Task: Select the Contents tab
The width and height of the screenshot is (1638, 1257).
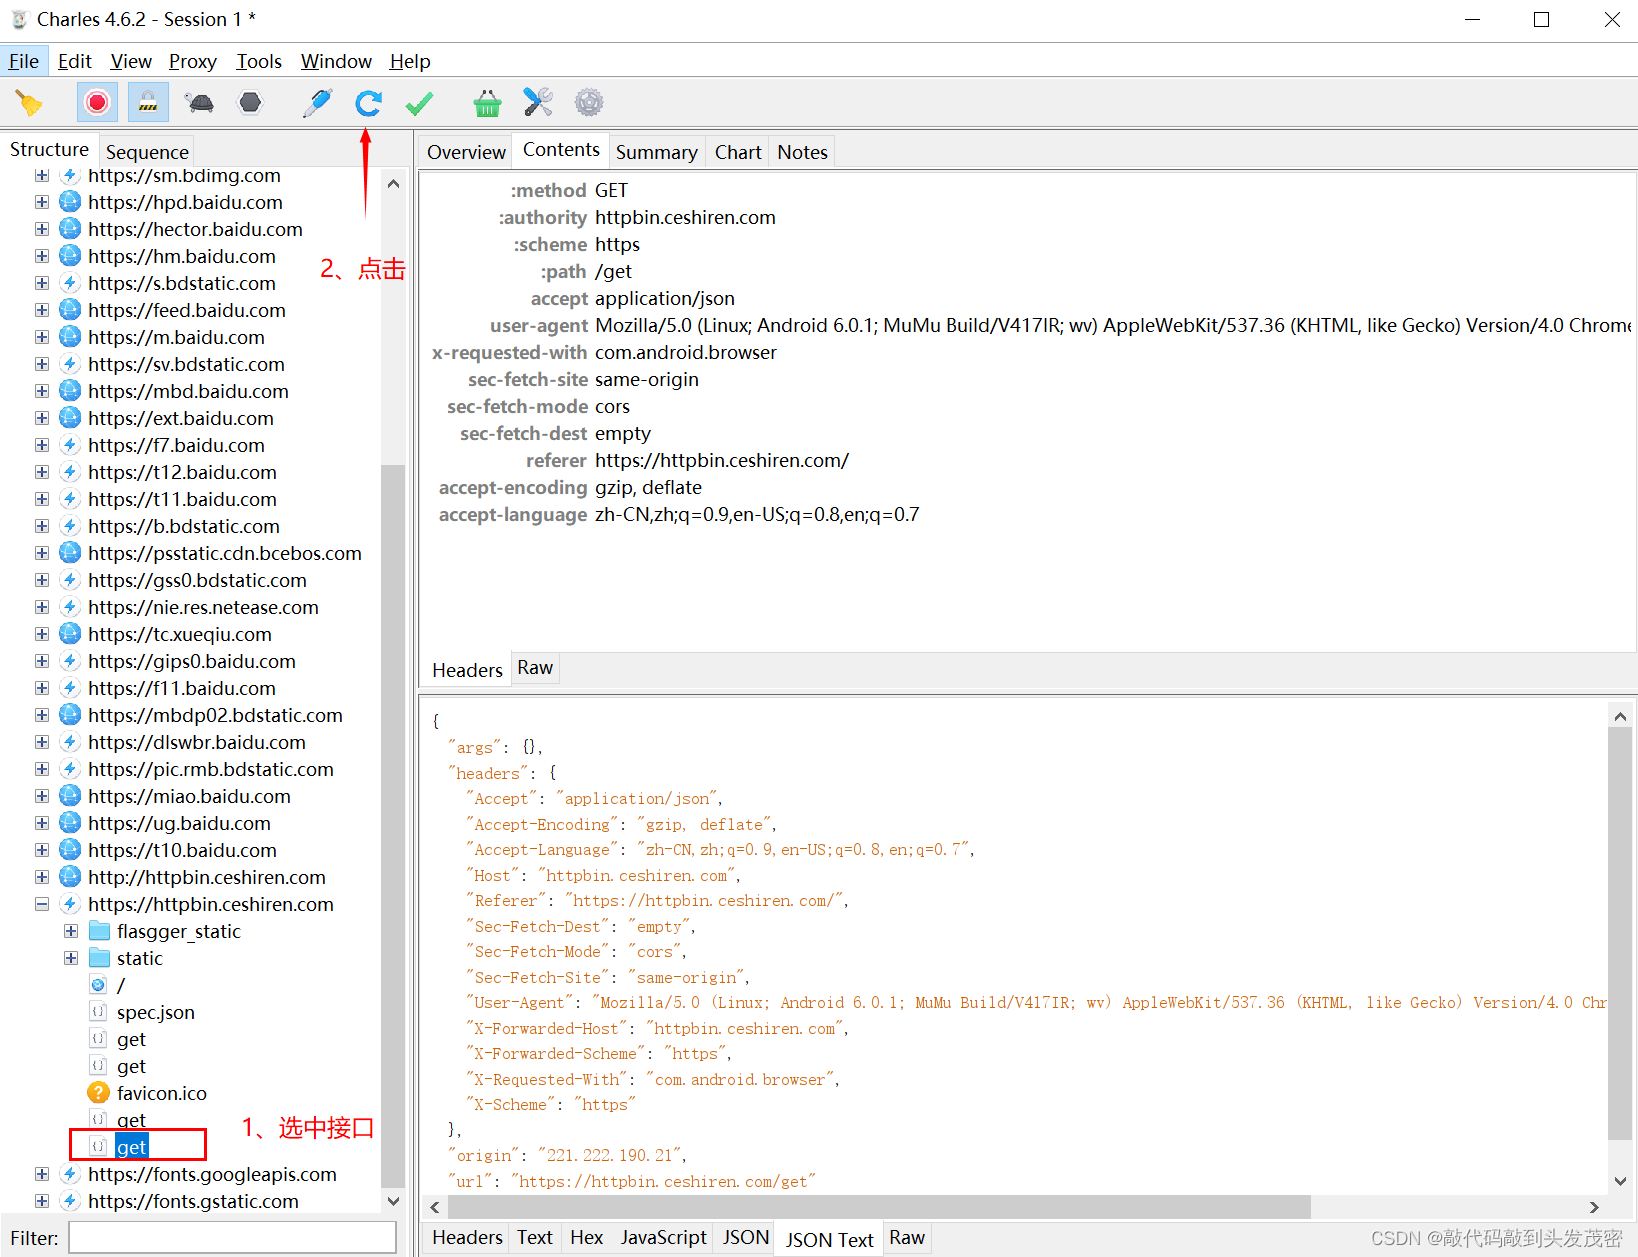Action: tap(561, 149)
